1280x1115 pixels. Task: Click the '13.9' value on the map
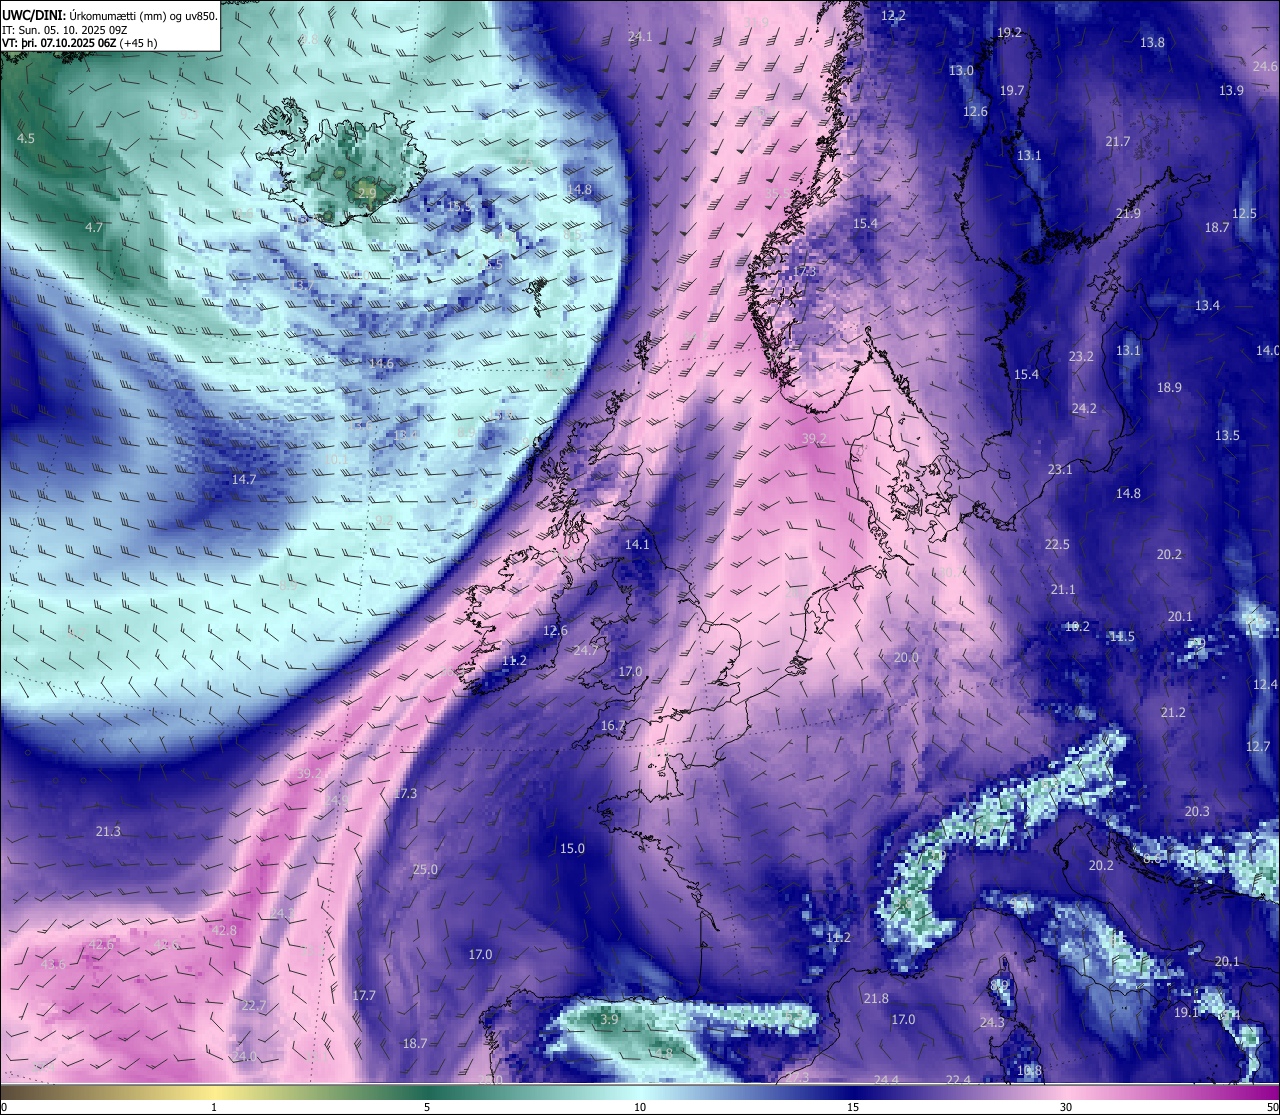click(1231, 91)
